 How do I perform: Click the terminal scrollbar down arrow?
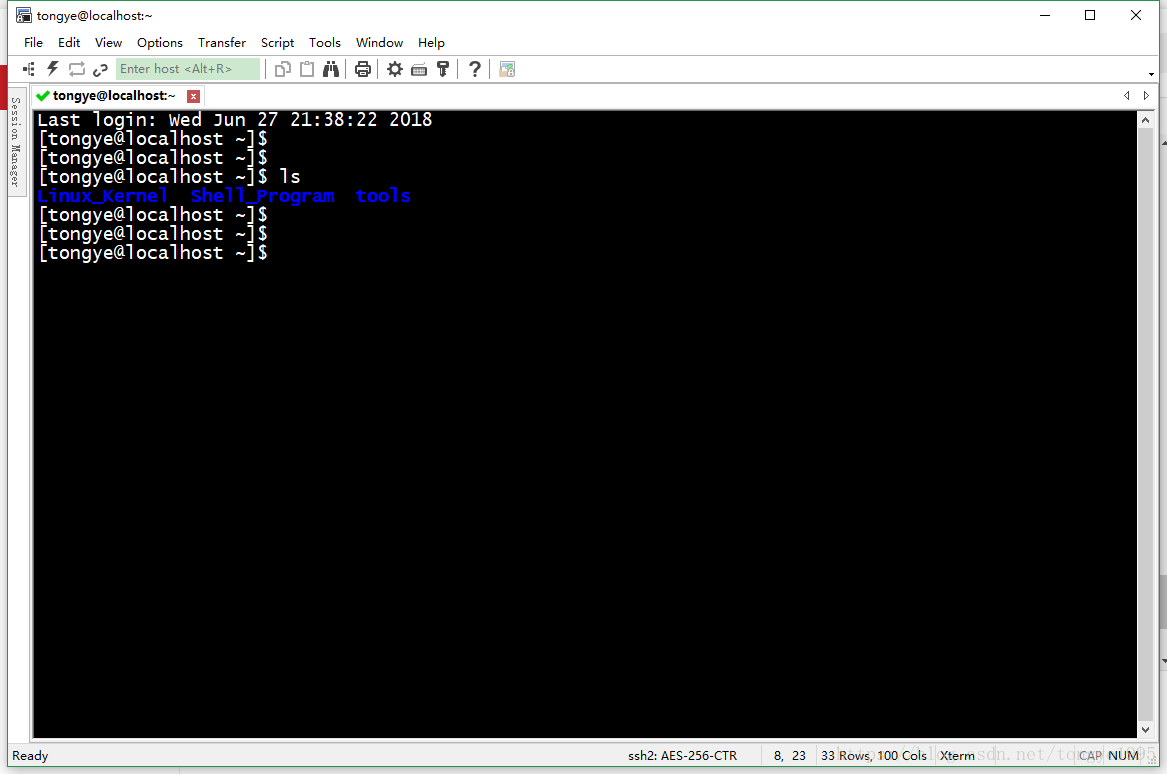[x=1145, y=730]
